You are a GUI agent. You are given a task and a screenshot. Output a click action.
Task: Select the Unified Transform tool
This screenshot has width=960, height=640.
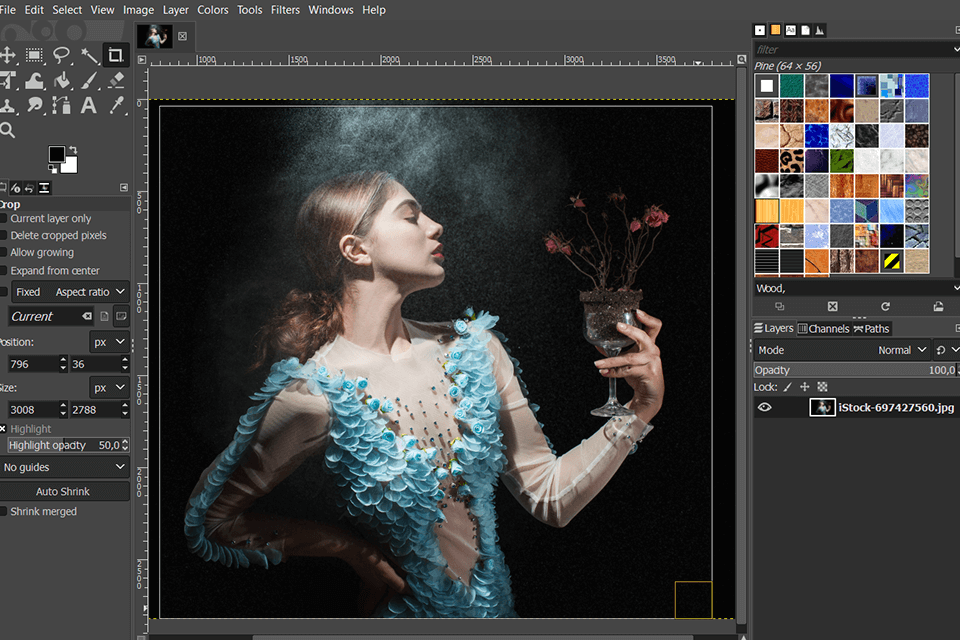coord(7,80)
